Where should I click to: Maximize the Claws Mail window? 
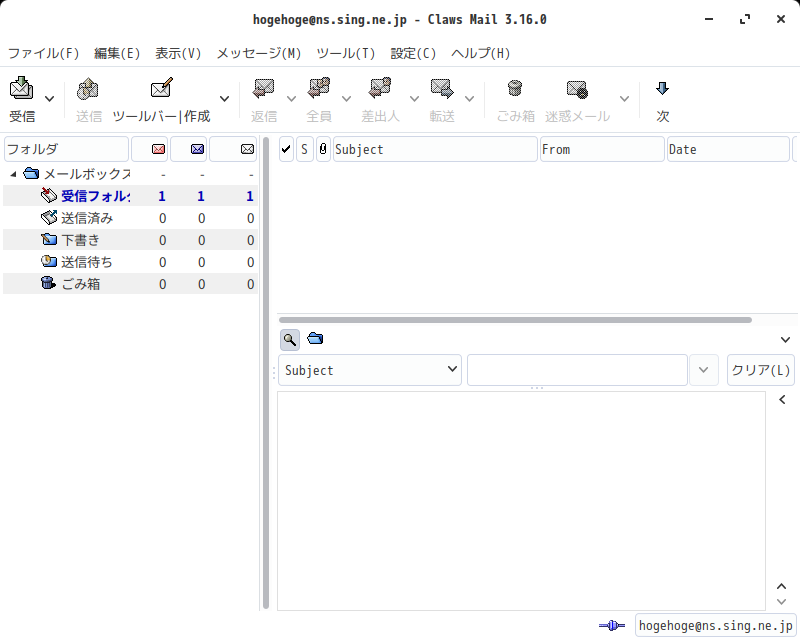tap(745, 19)
